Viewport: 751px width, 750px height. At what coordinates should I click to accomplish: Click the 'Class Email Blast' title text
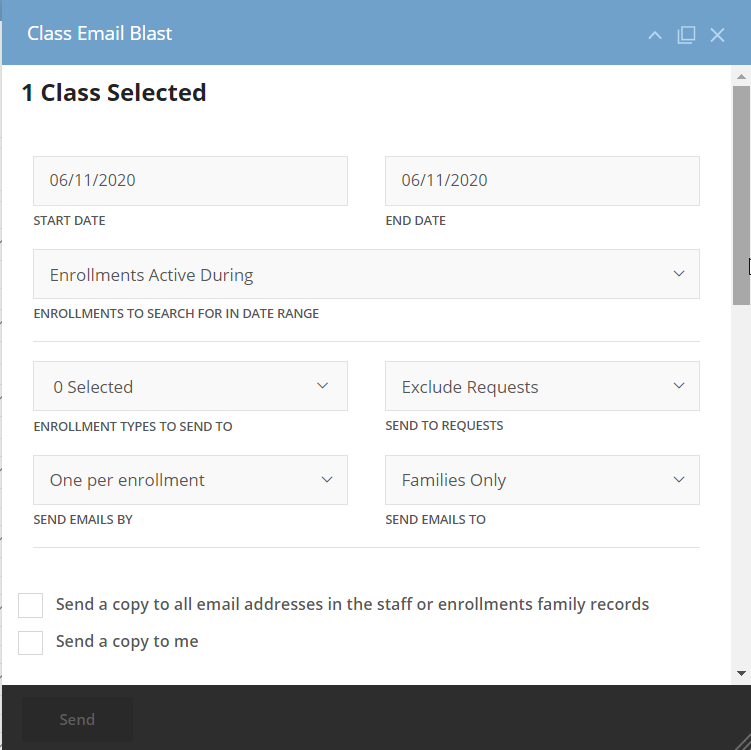click(x=100, y=34)
